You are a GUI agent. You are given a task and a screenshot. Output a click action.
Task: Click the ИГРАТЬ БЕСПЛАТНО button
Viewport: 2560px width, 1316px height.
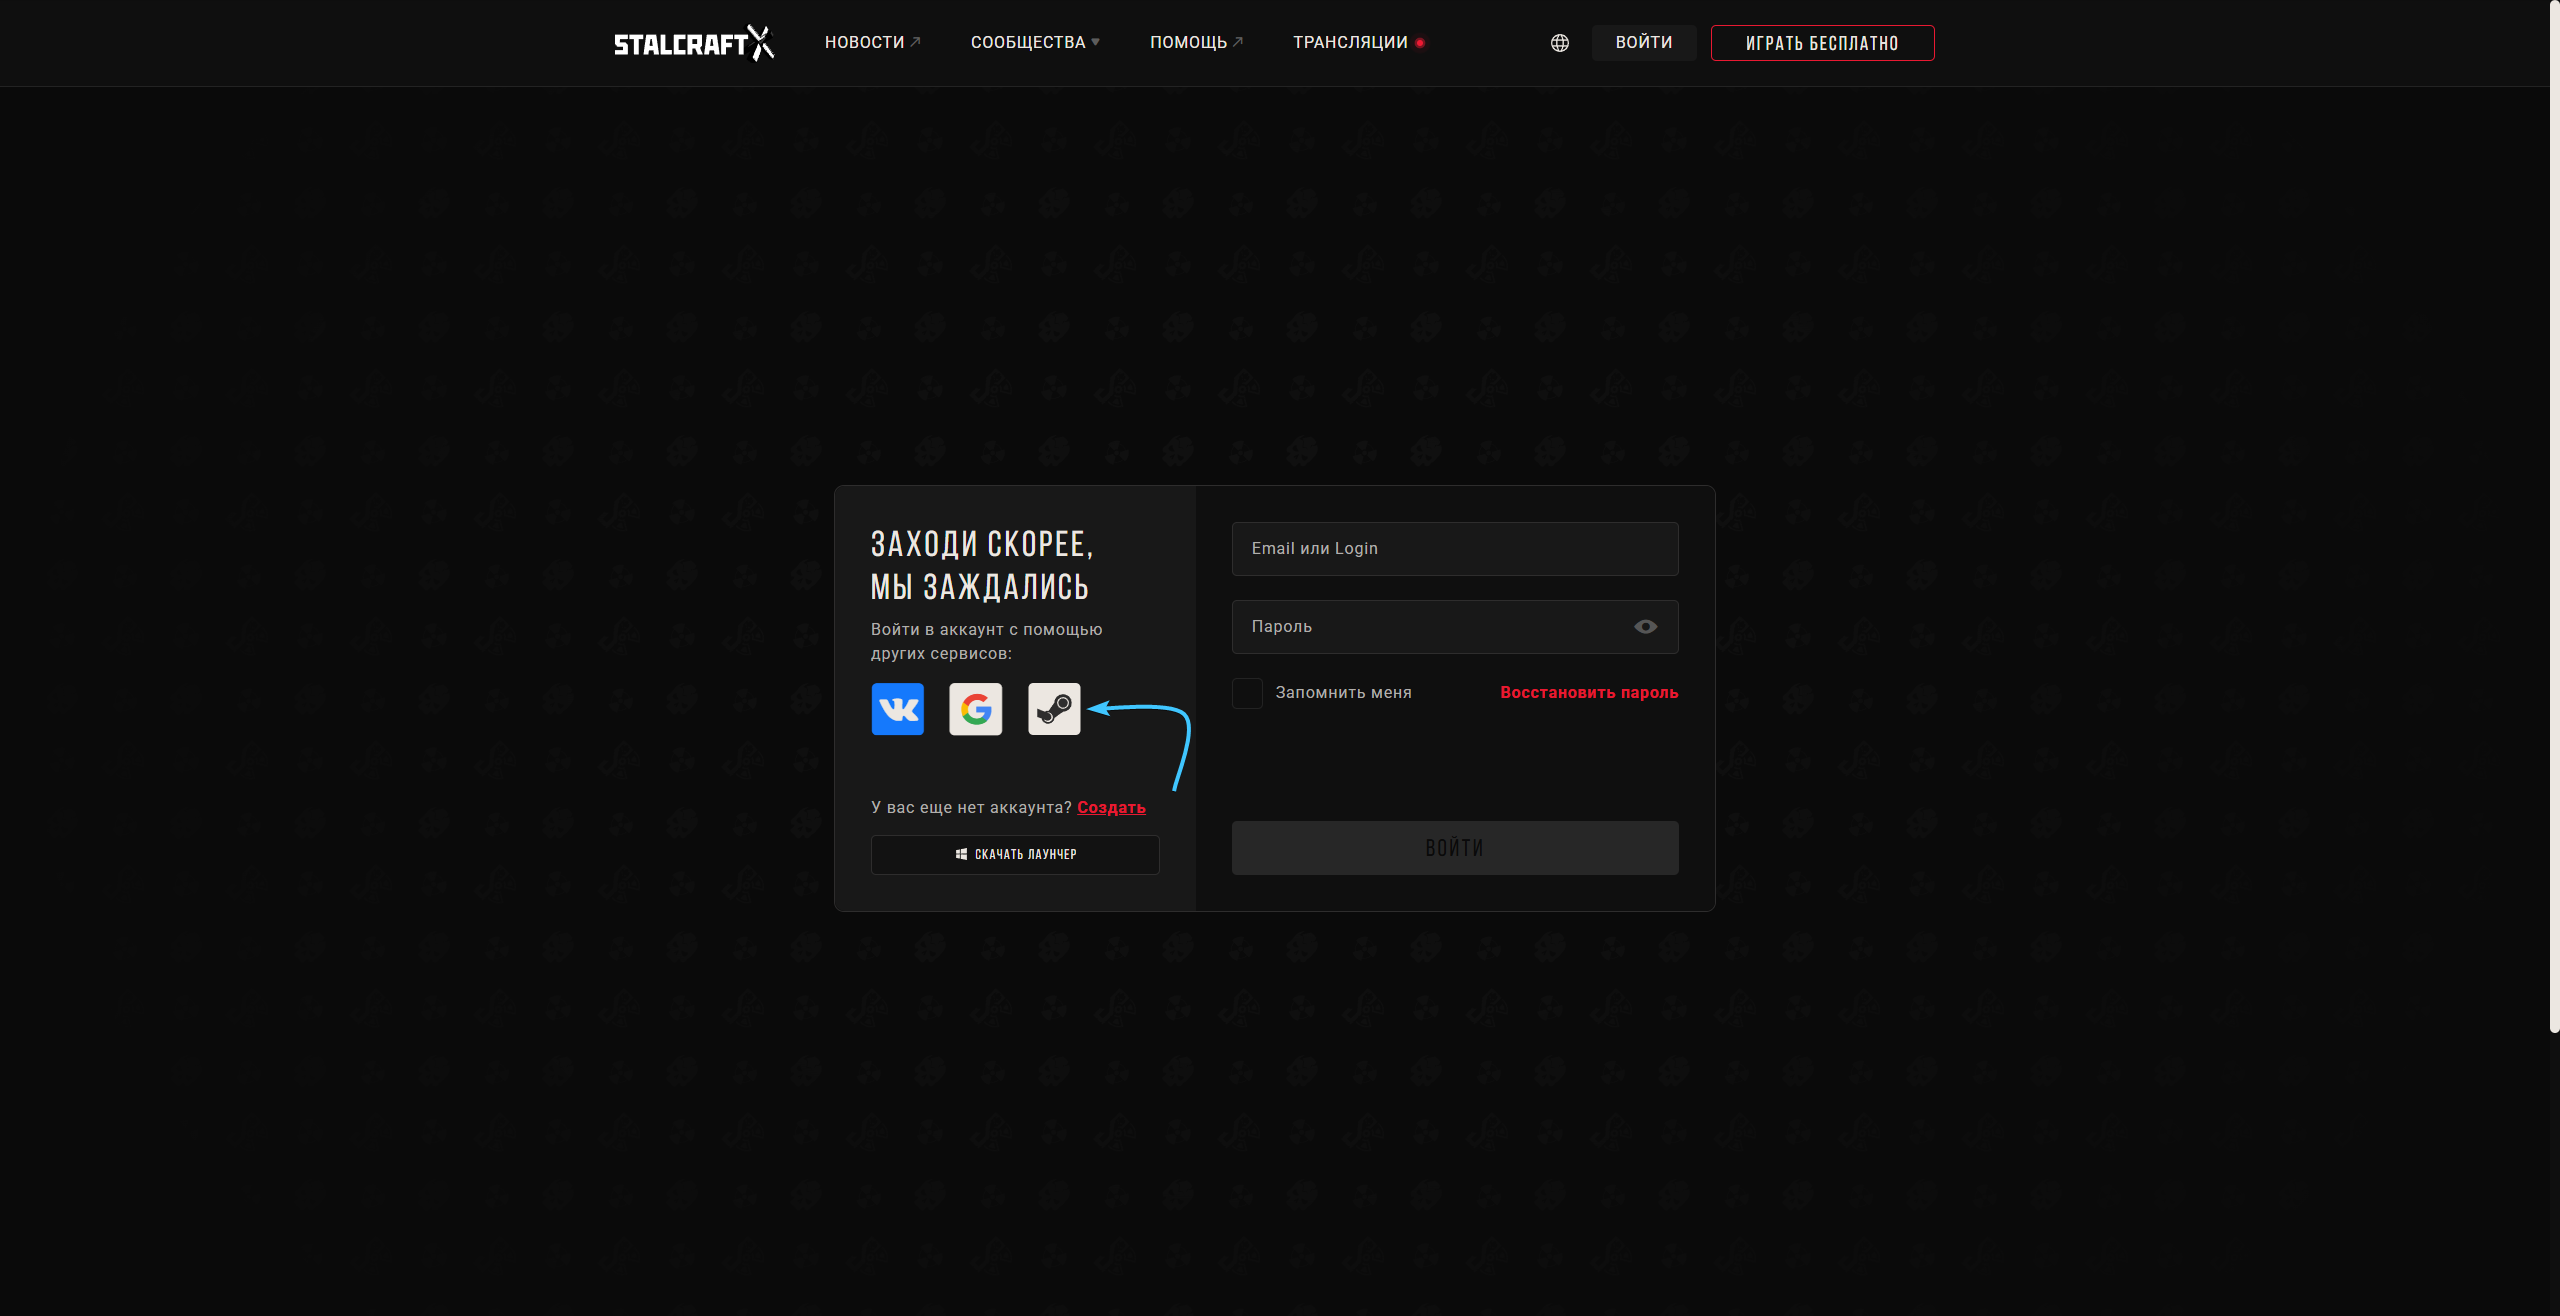coord(1822,43)
